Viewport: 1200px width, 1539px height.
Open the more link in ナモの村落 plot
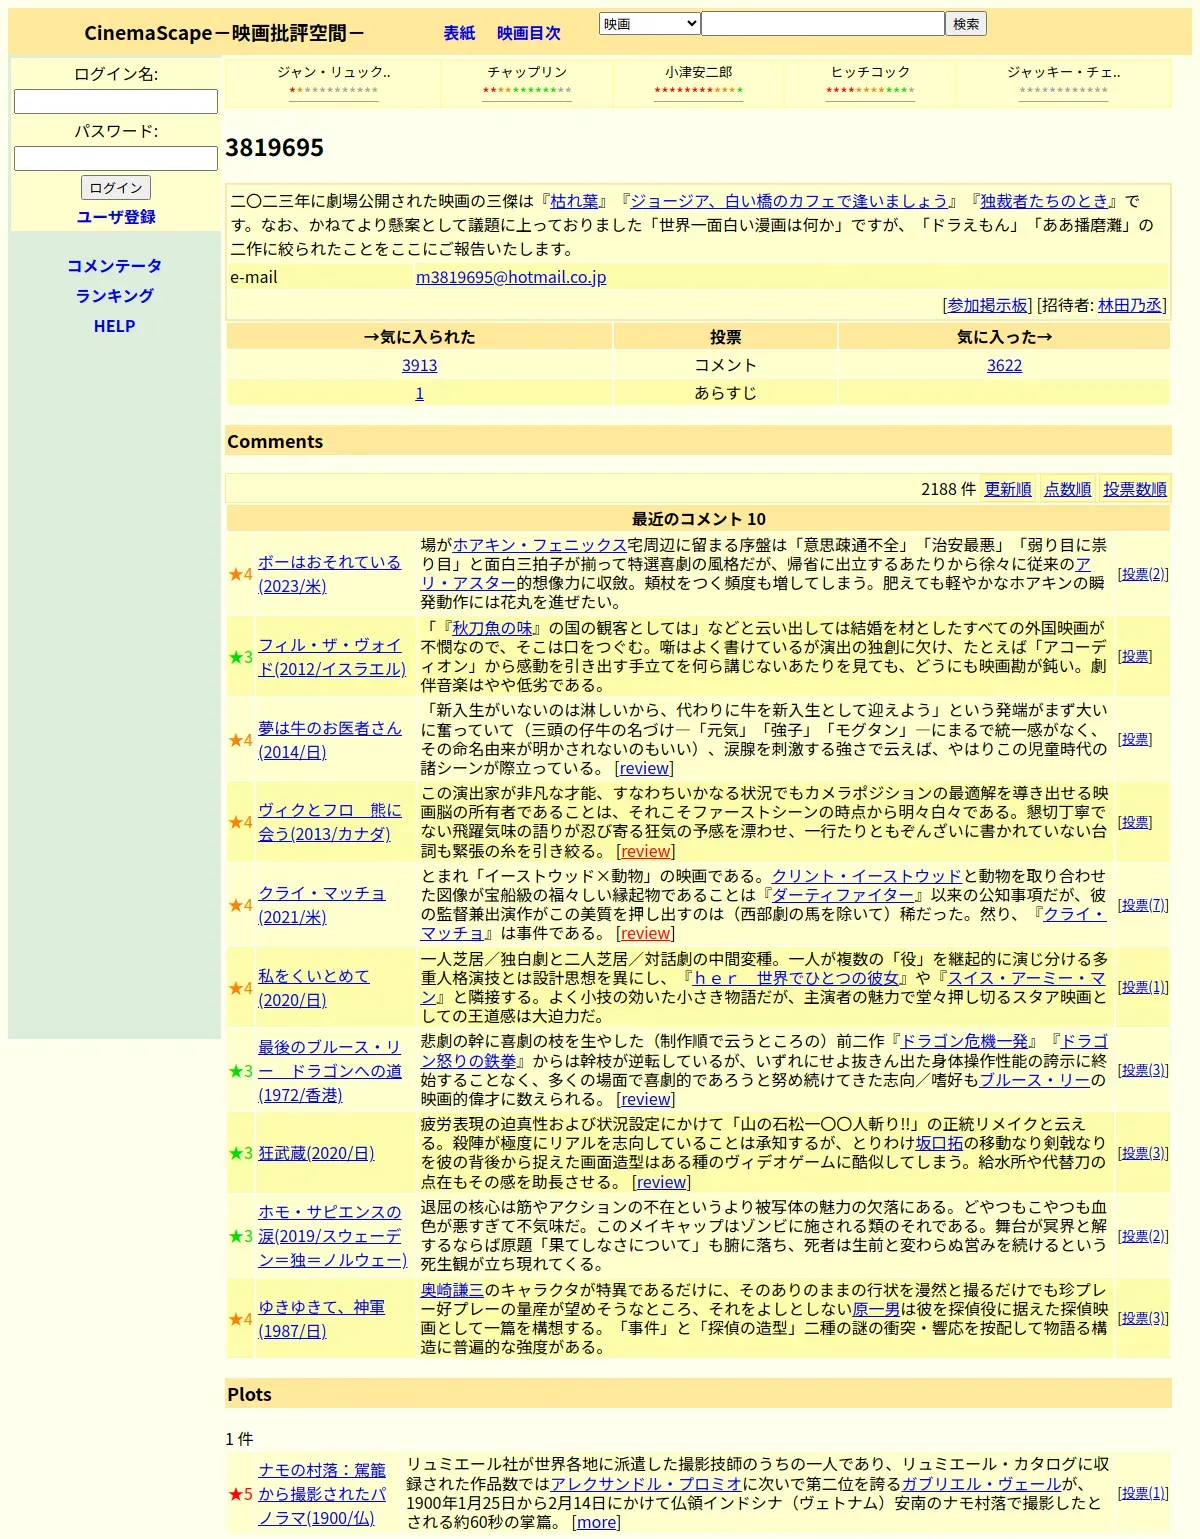tap(596, 1522)
